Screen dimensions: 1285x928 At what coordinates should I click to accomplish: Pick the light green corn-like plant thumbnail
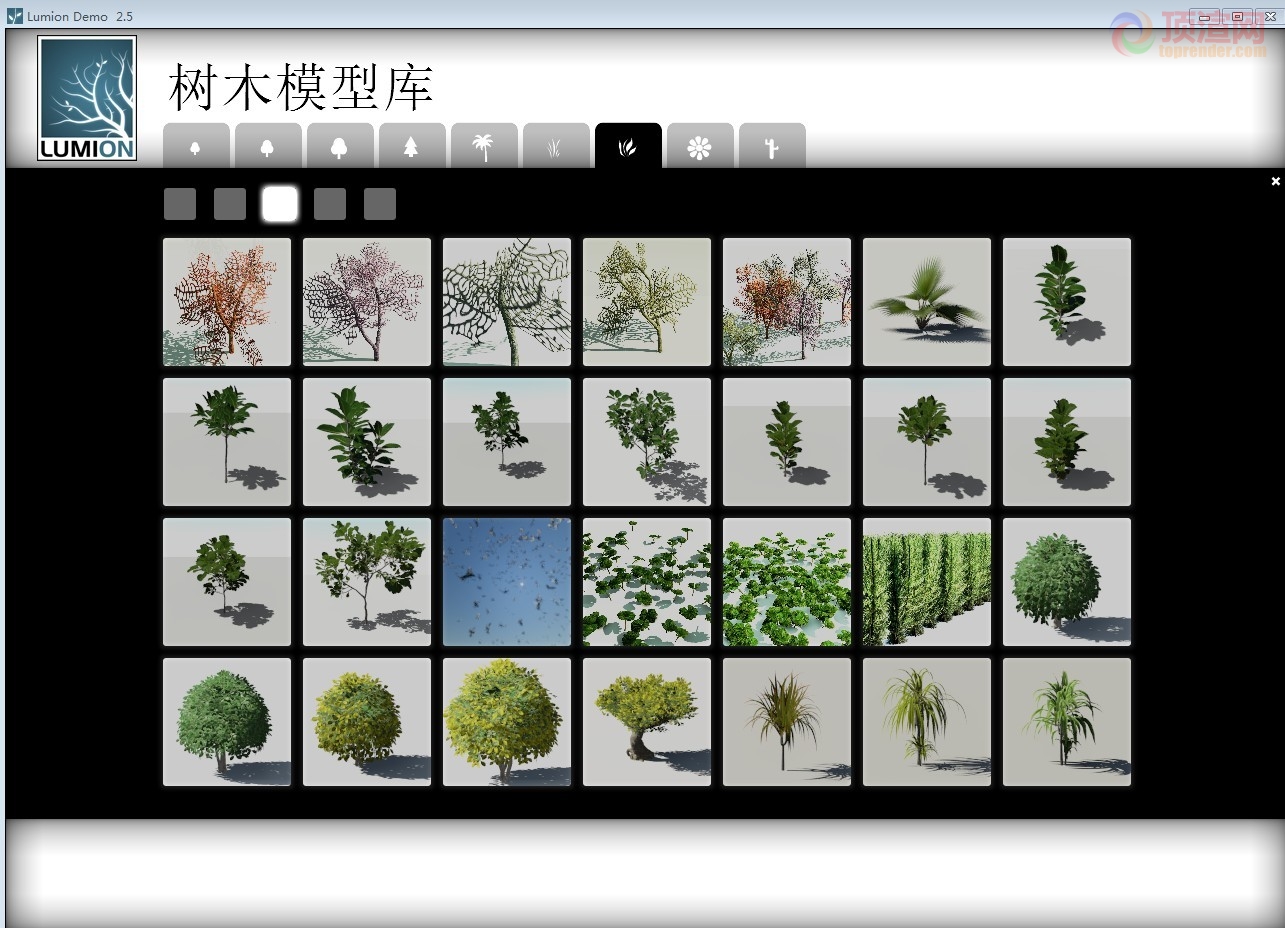[x=1067, y=722]
